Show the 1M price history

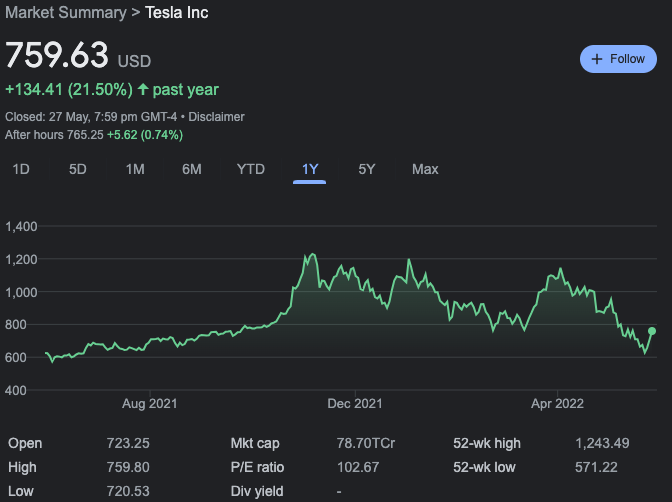pyautogui.click(x=135, y=169)
